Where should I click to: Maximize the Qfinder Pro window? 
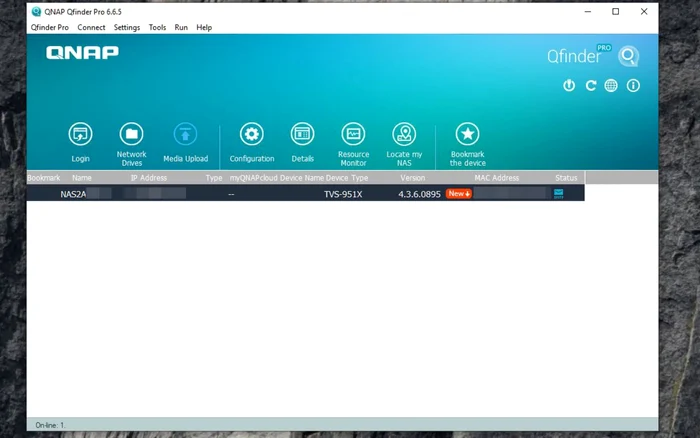616,12
